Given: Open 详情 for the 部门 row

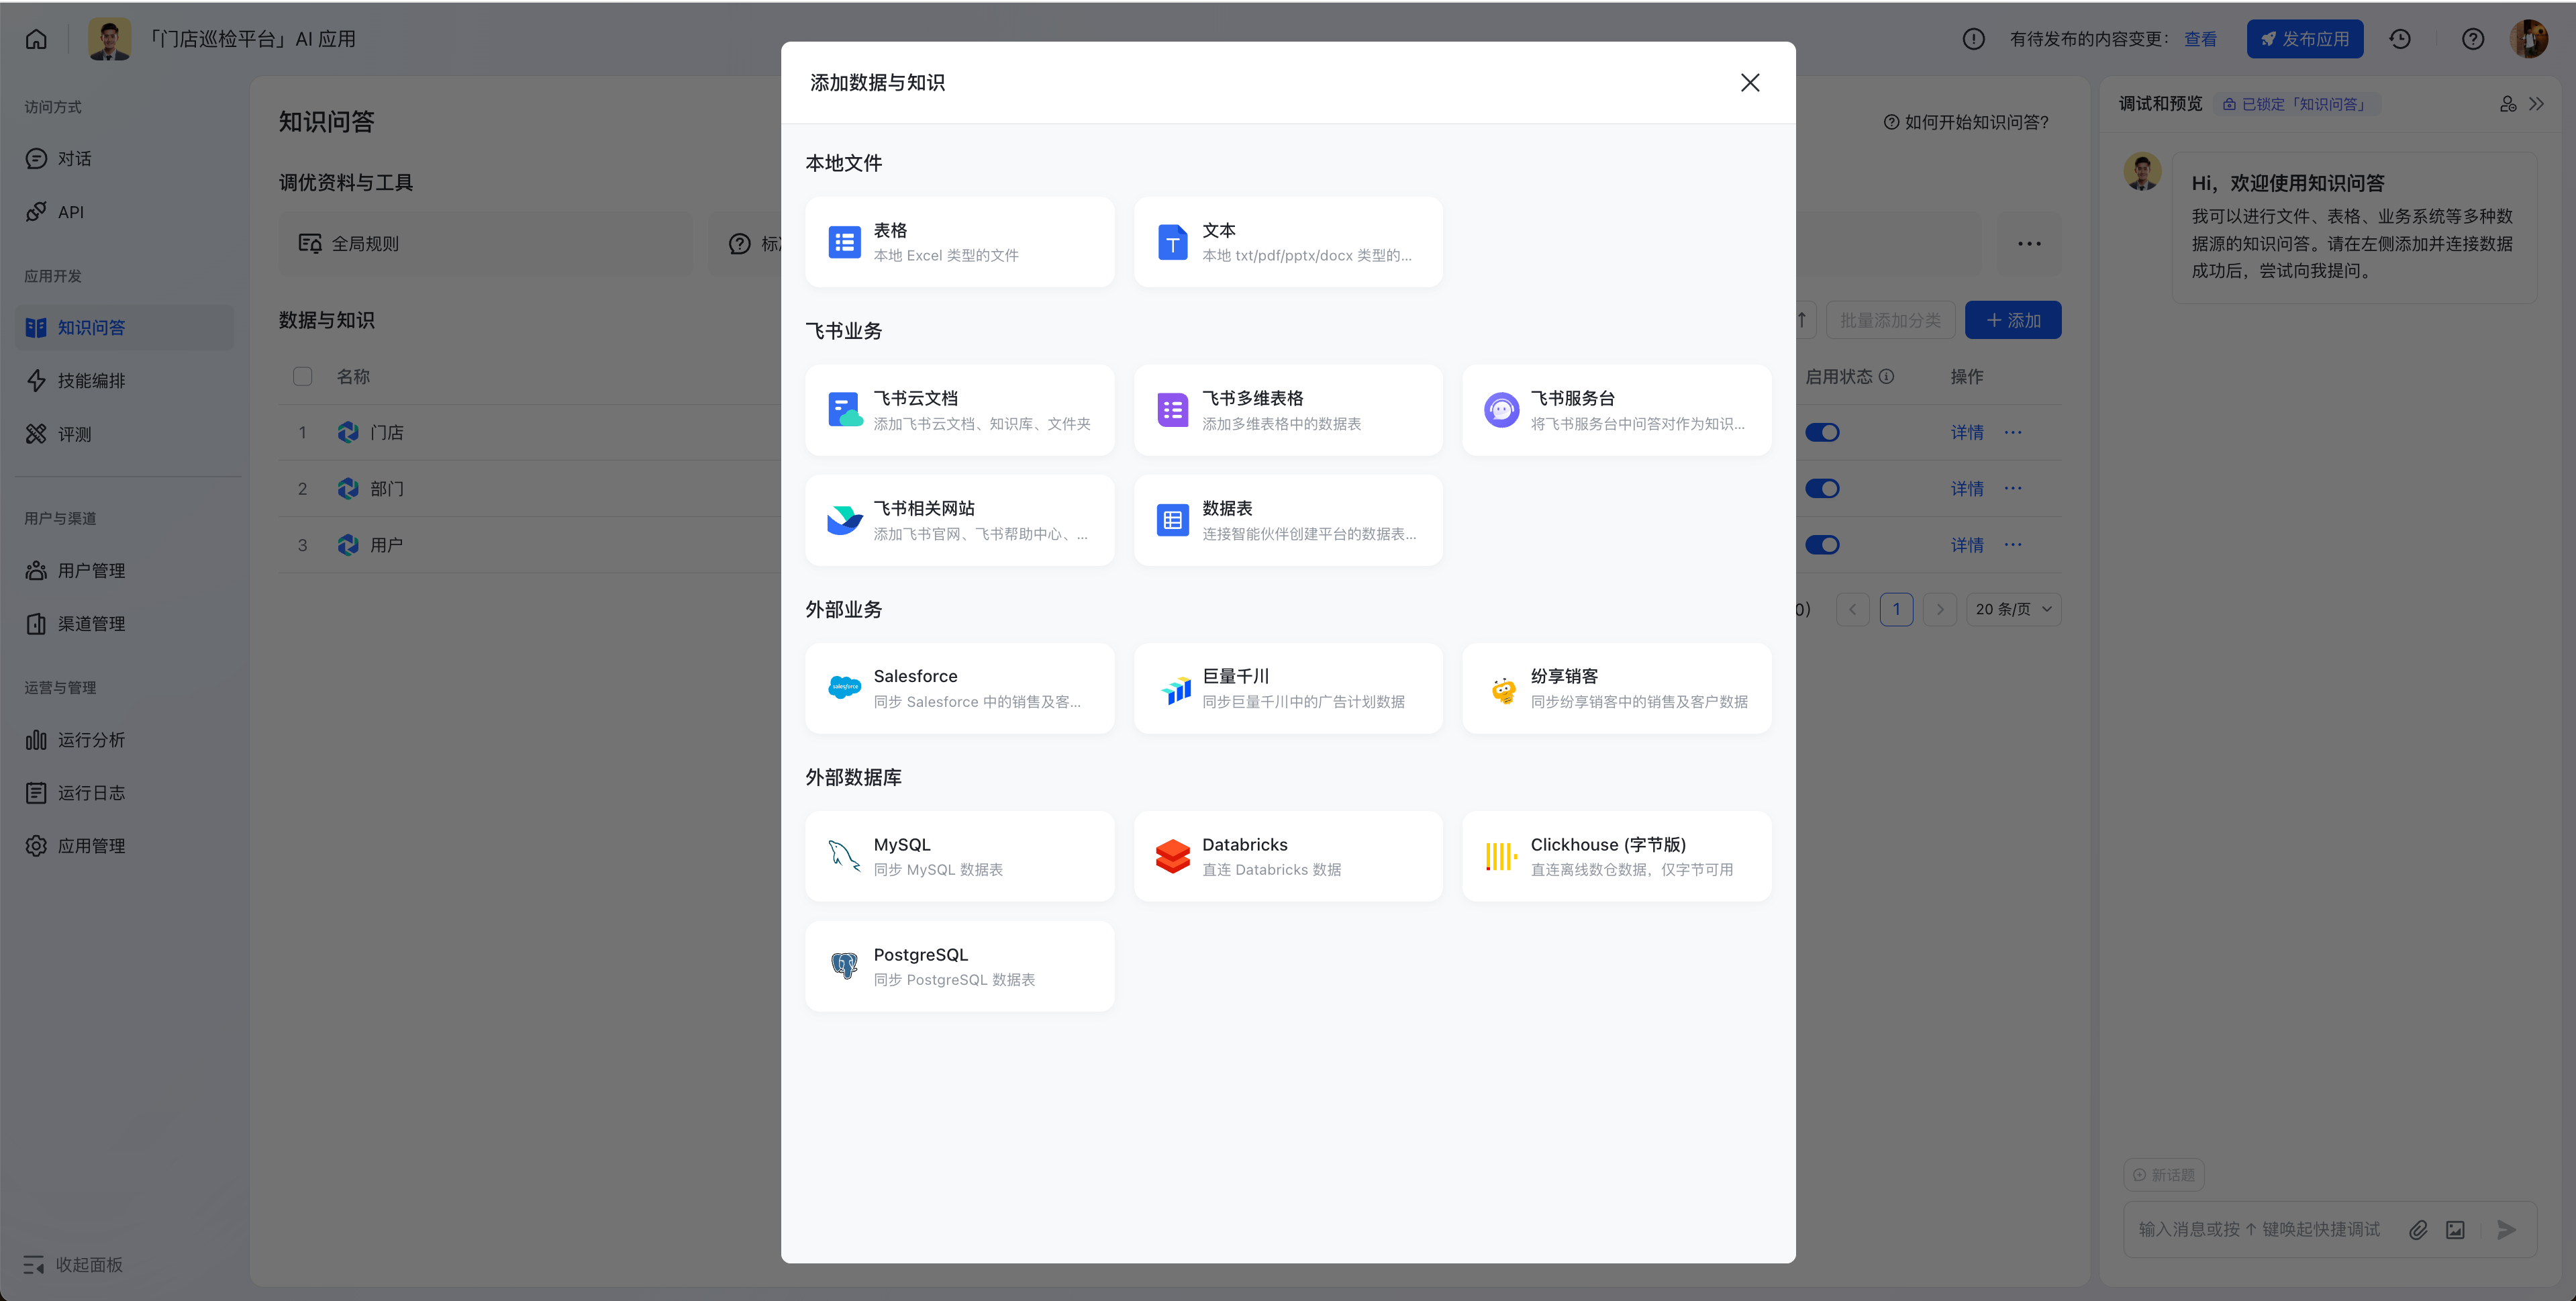Looking at the screenshot, I should pos(1967,488).
